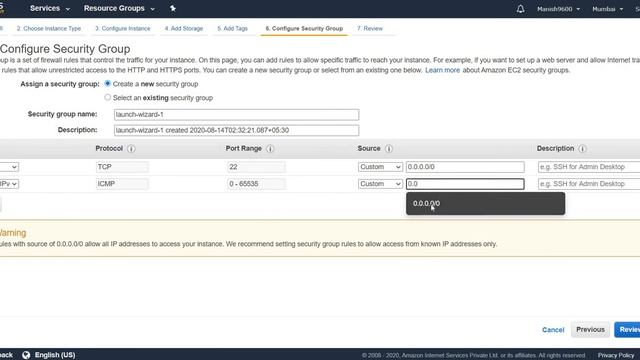Click the port range value 22
640x360 pixels.
point(256,167)
